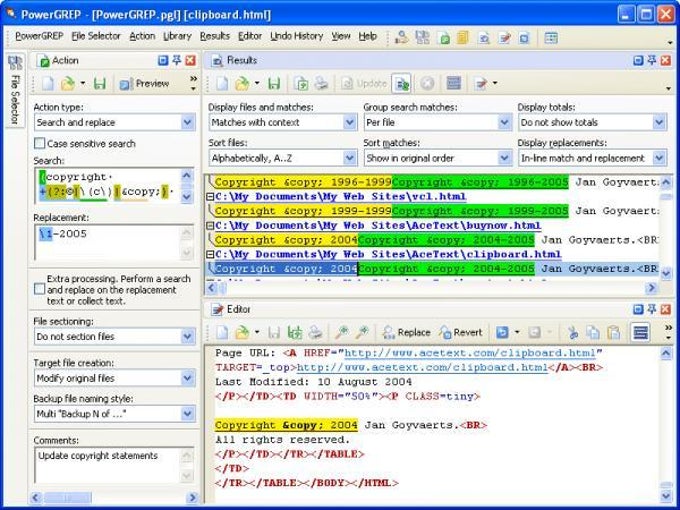The image size is (680, 510).
Task: Click the Paste clipboard icon in Editor
Action: pyautogui.click(x=613, y=333)
